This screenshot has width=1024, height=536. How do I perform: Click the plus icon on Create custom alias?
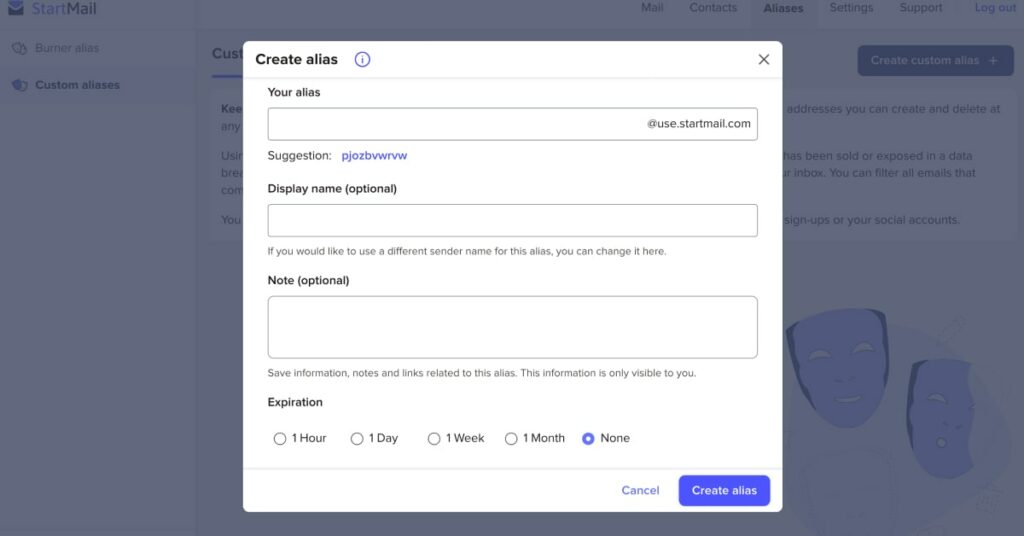pyautogui.click(x=993, y=60)
